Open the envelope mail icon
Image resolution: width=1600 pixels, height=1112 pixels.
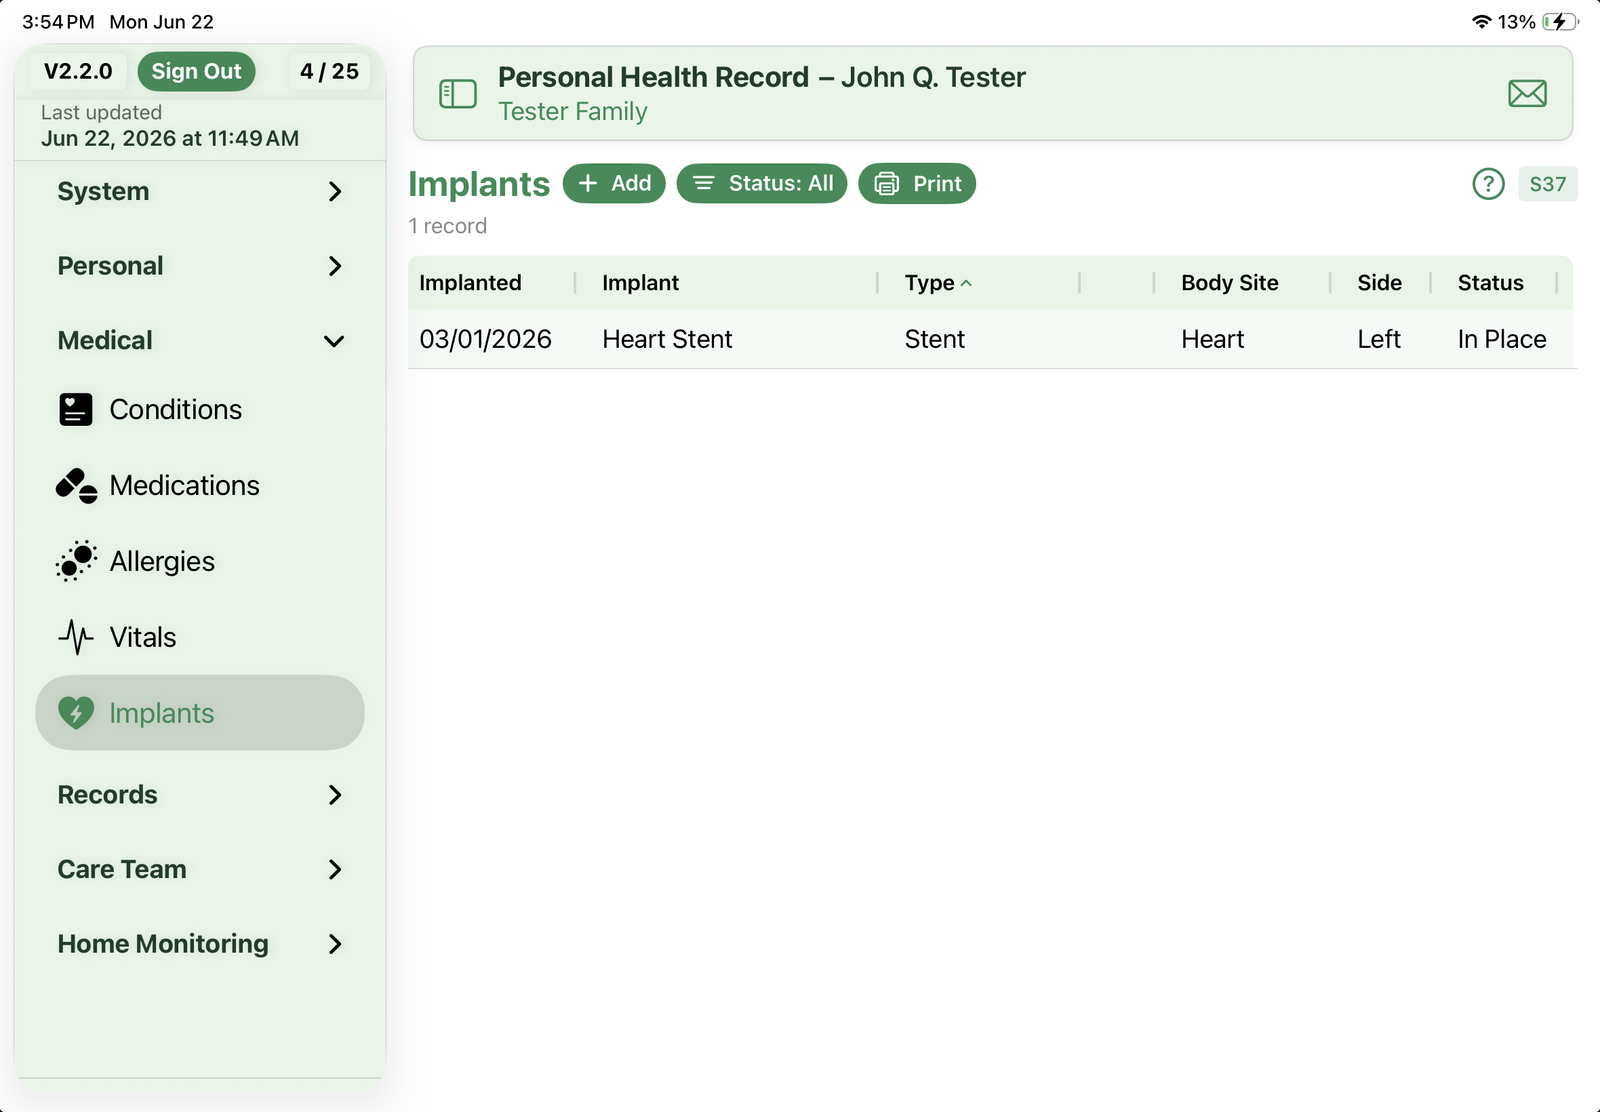(1527, 94)
